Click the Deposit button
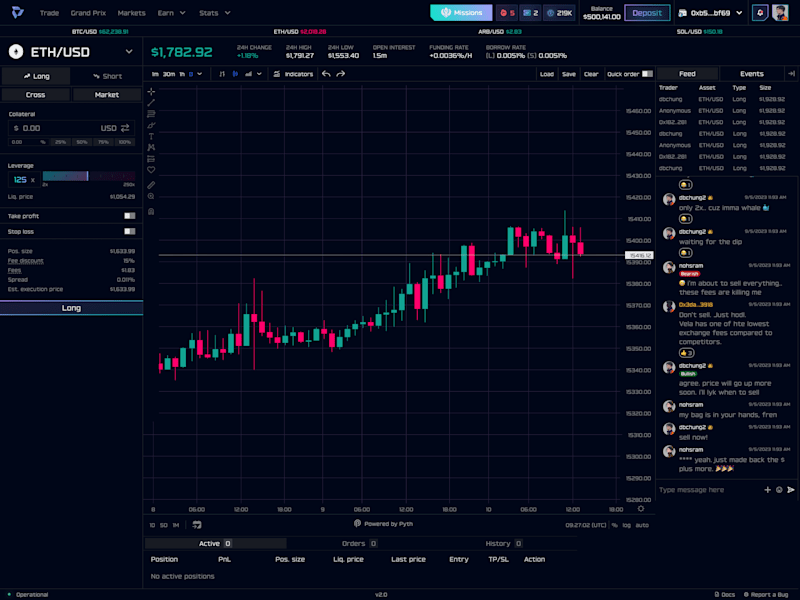 [647, 13]
